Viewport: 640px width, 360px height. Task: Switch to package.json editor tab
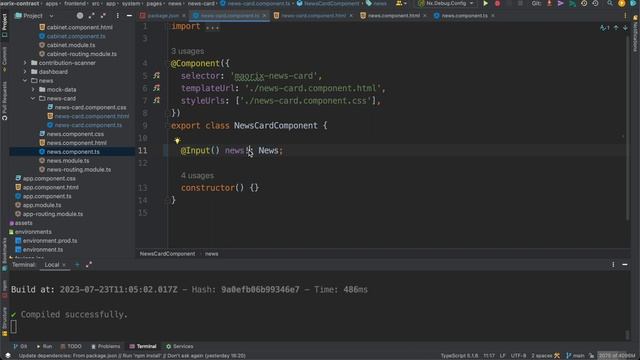tap(162, 16)
